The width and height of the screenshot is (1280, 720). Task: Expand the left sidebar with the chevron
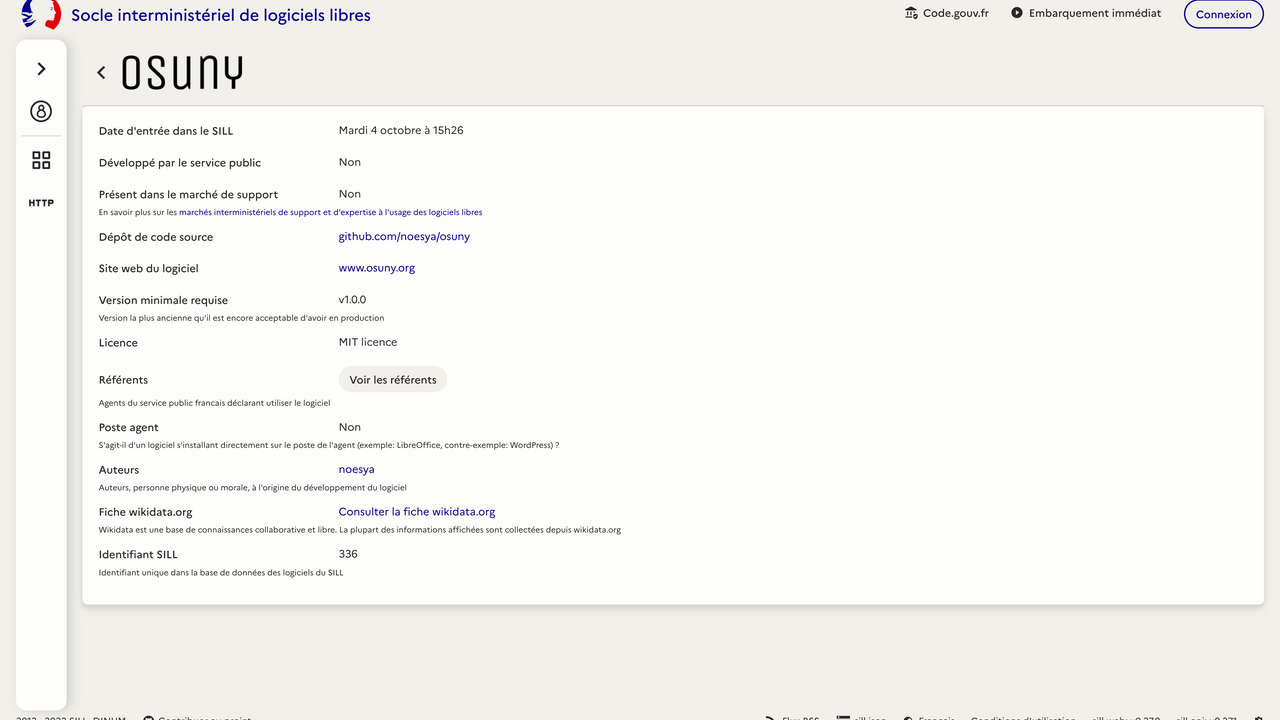coord(41,69)
